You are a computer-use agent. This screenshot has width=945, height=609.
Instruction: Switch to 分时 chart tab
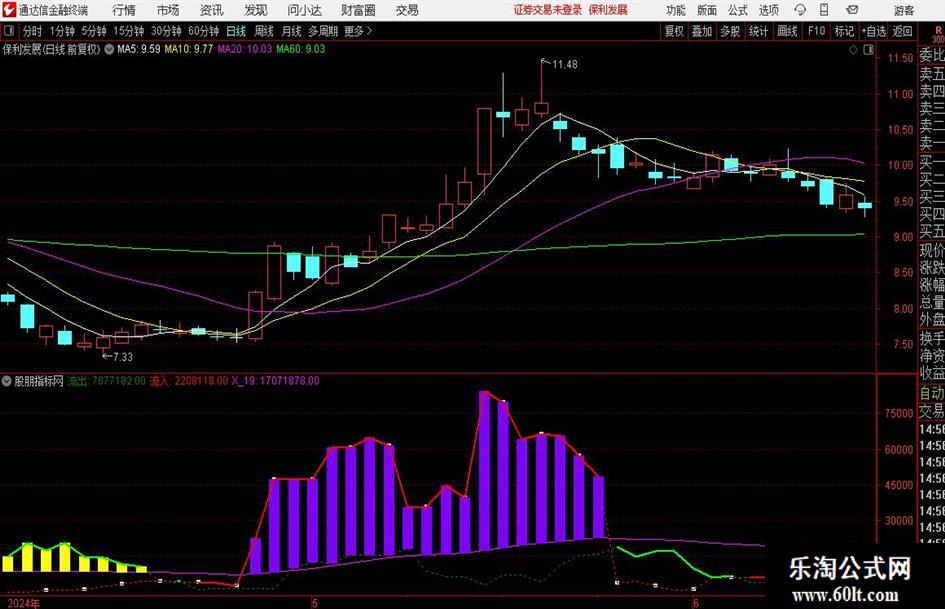tap(32, 31)
